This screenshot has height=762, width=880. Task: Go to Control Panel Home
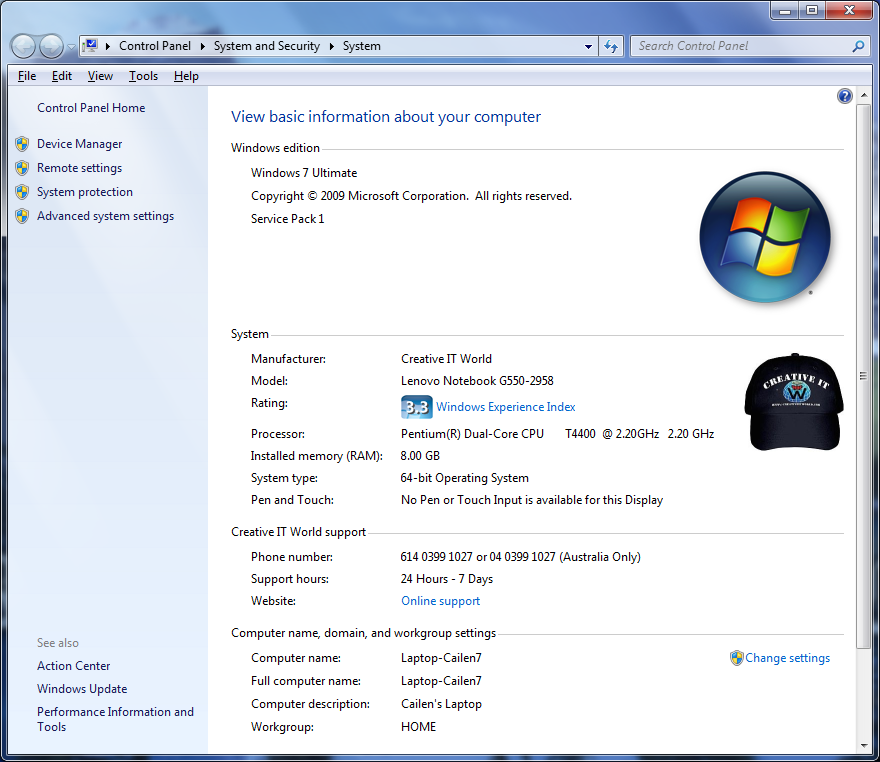point(91,108)
